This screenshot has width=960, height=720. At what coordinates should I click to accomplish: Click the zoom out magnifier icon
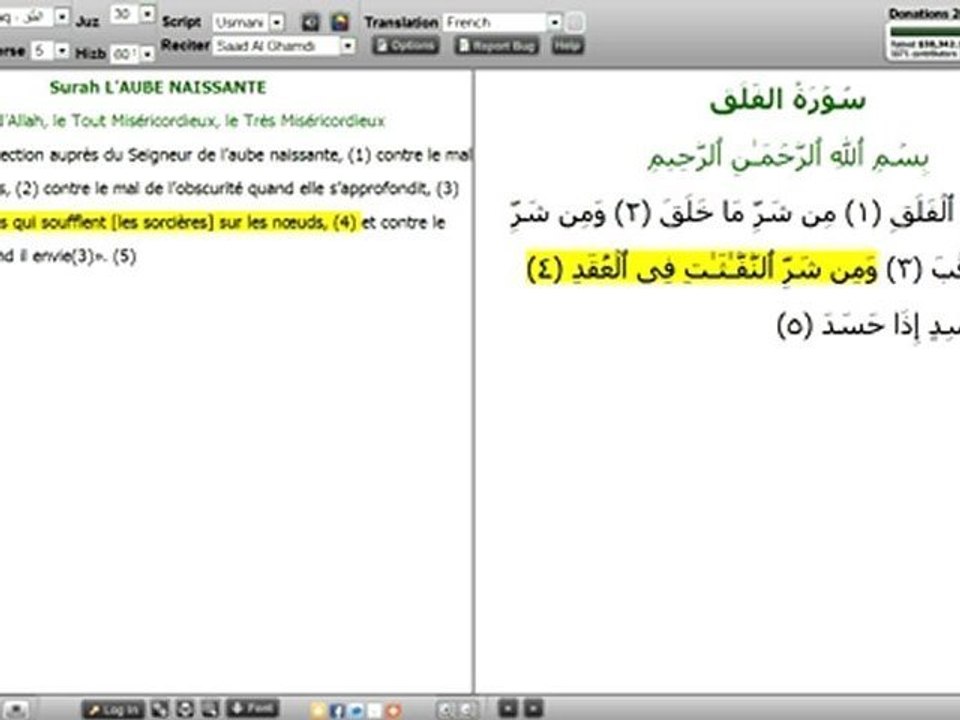[x=467, y=710]
